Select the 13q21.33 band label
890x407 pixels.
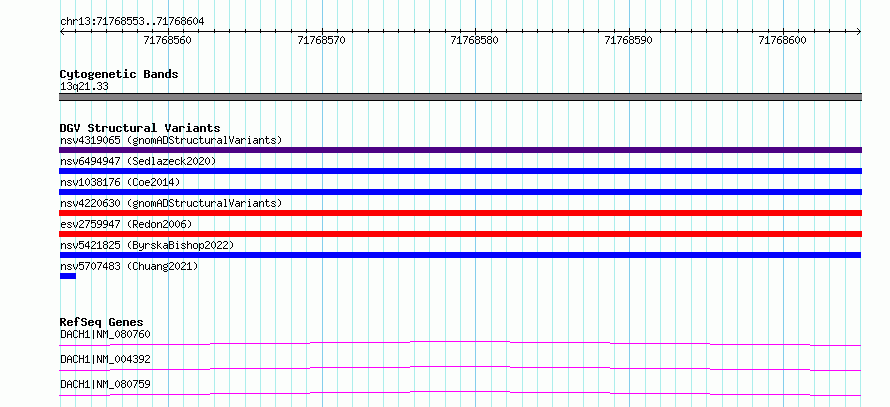[84, 87]
